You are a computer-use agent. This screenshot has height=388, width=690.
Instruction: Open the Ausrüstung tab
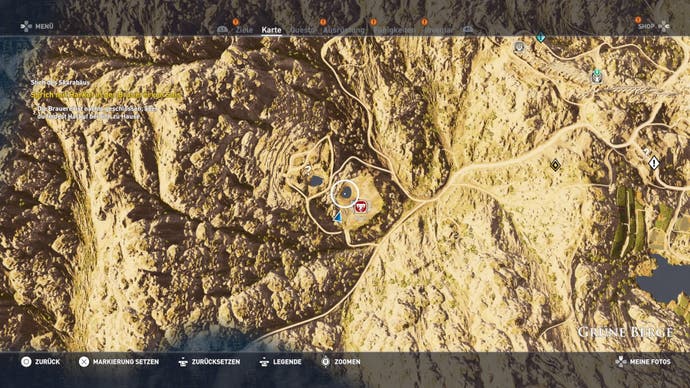(x=344, y=30)
